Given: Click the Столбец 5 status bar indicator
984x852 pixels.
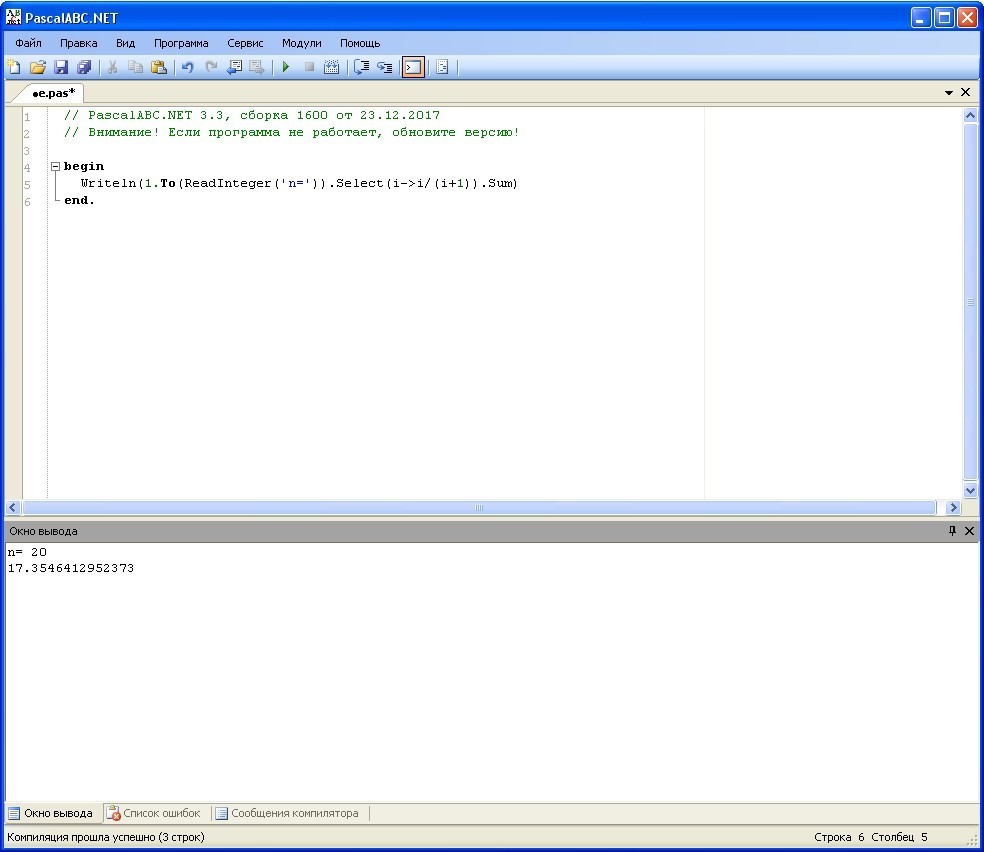Looking at the screenshot, I should click(899, 837).
